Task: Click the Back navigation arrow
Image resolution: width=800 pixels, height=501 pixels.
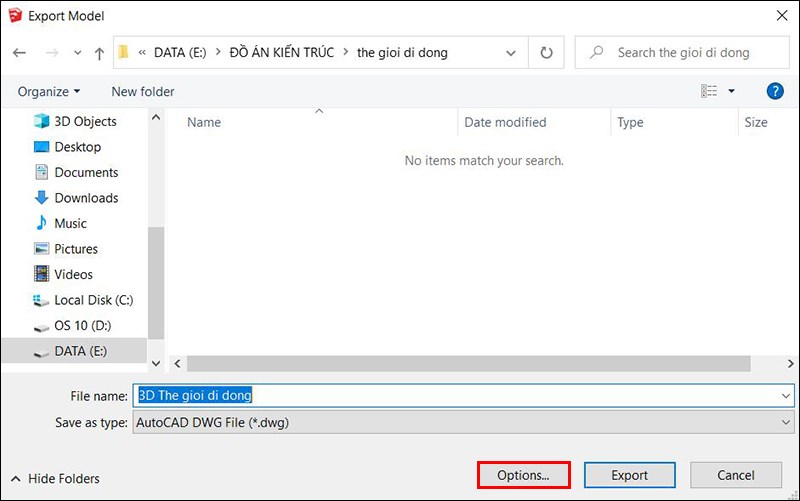Action: 20,52
